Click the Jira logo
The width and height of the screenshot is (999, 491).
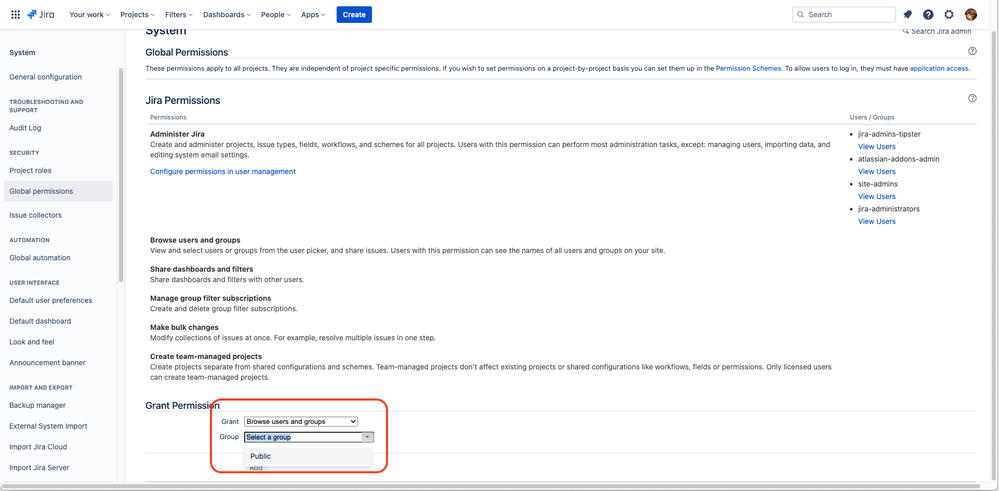coord(41,15)
